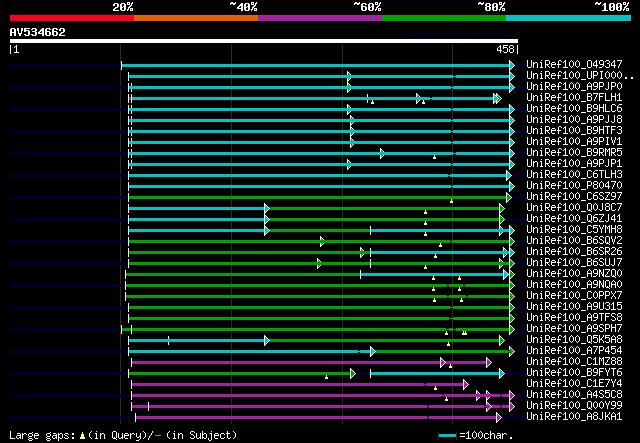Select UniRef100_B9RMR5 entry label
The image size is (640, 443).
coord(574,153)
